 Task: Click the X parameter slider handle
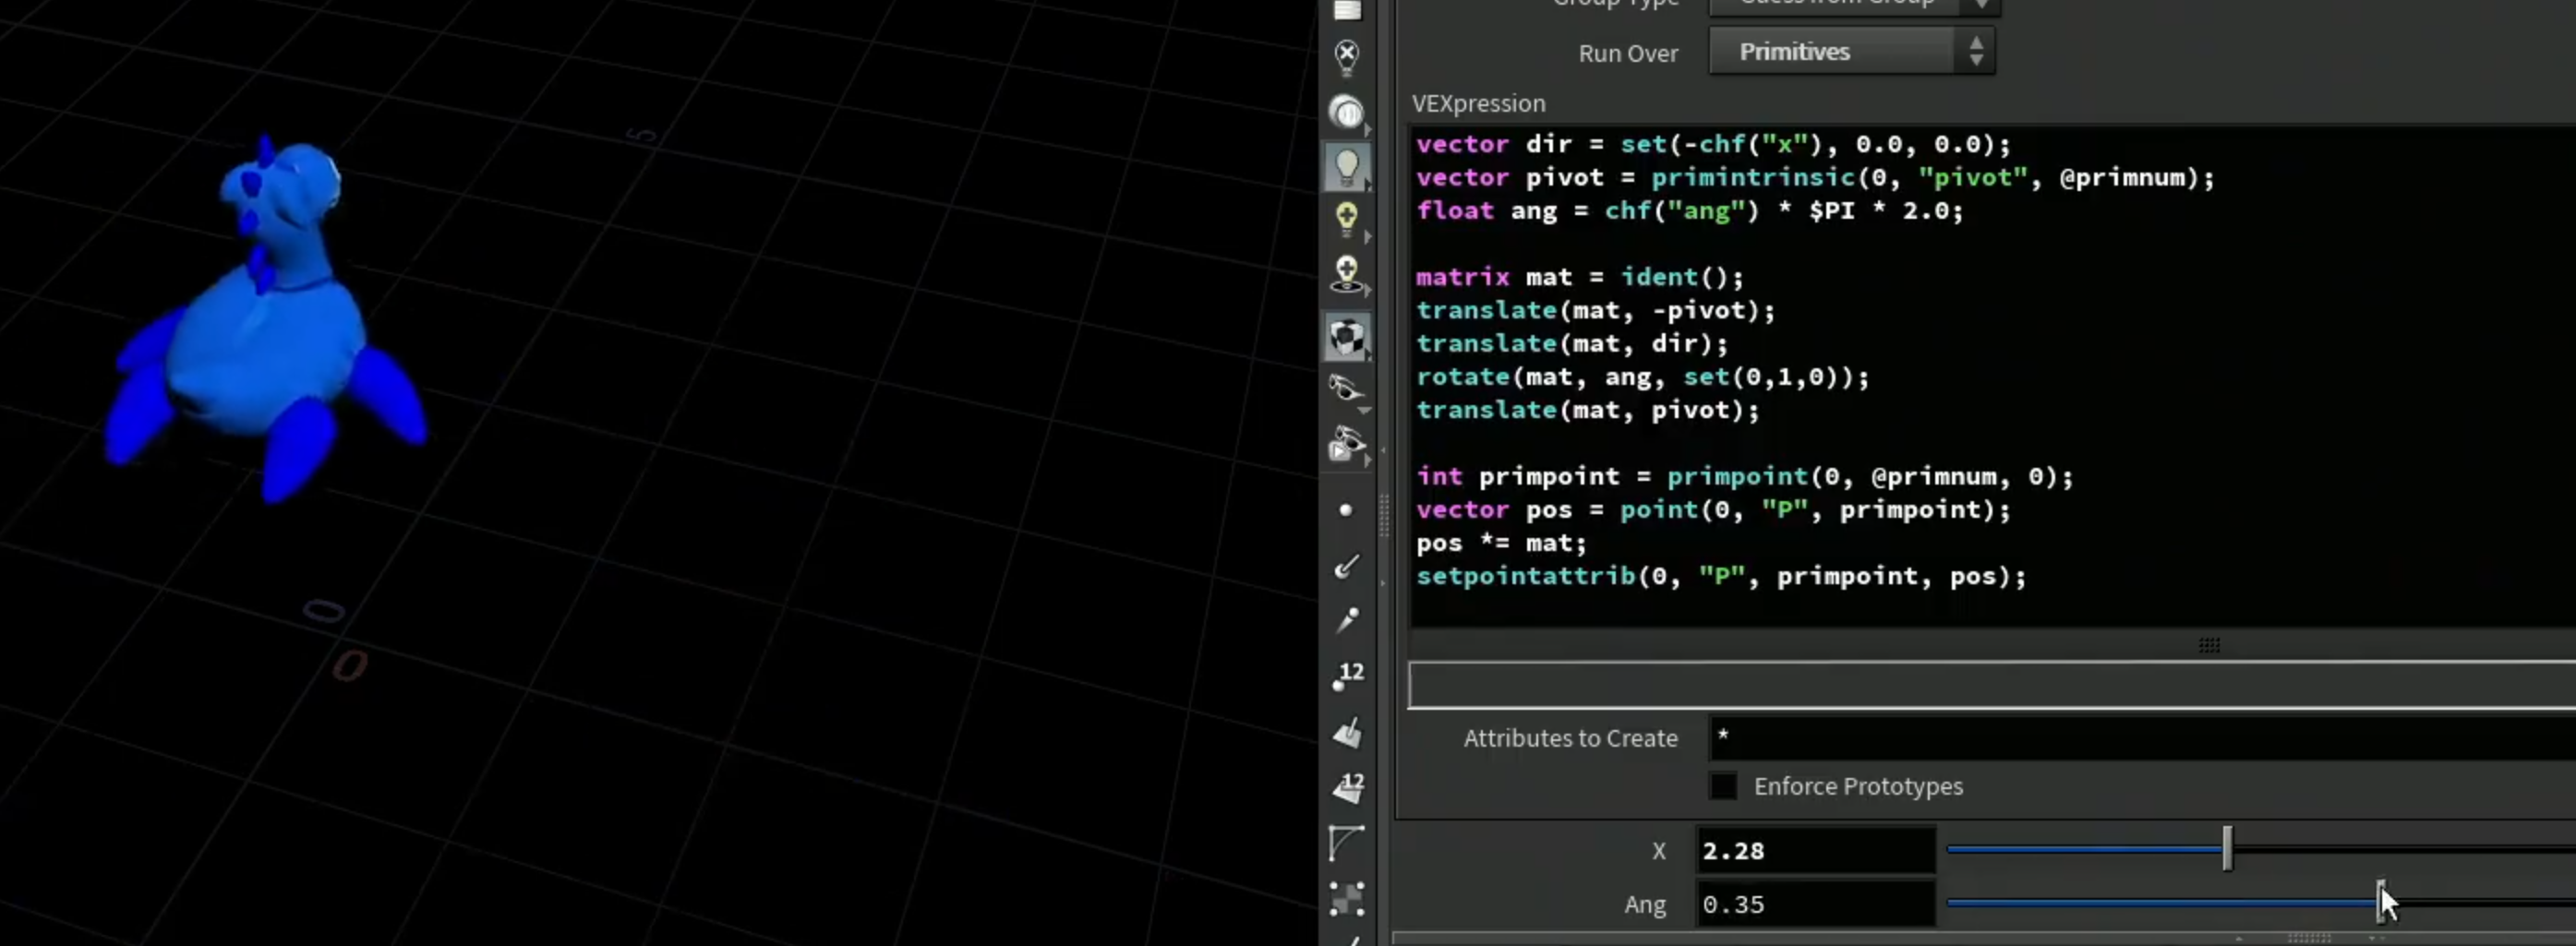pos(2227,848)
